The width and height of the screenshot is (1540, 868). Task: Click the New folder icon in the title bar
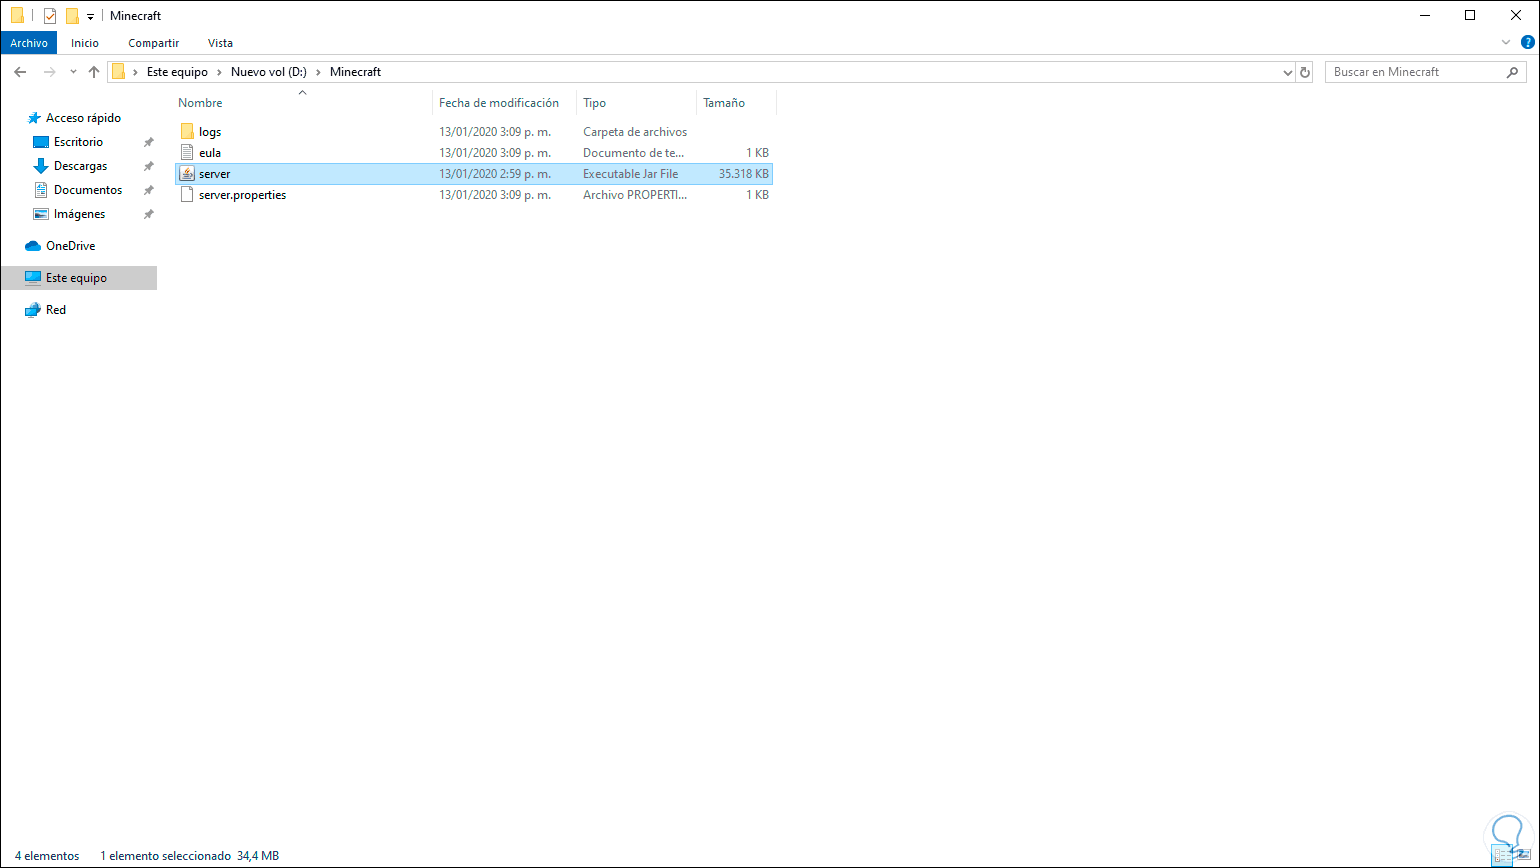(x=72, y=16)
